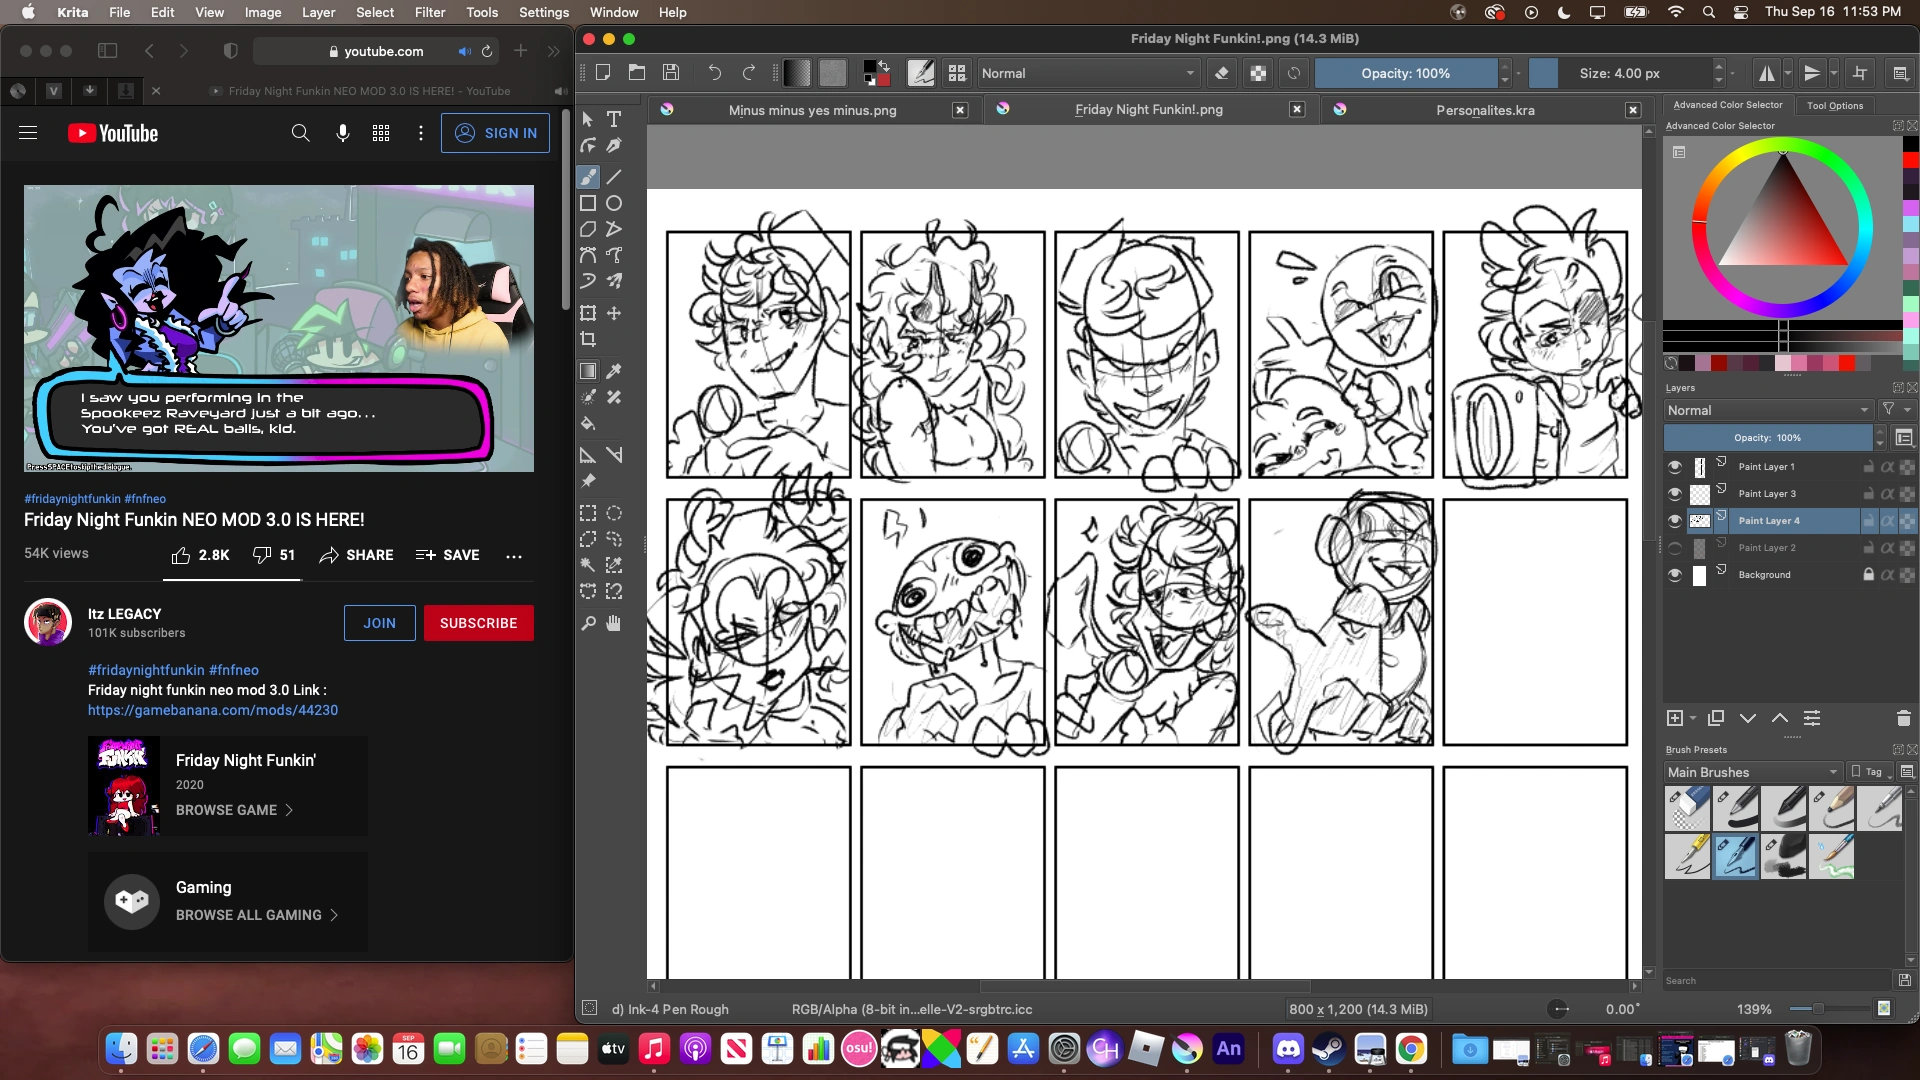Click the horizontal mirror tool icon
The height and width of the screenshot is (1080, 1920).
(x=1767, y=73)
